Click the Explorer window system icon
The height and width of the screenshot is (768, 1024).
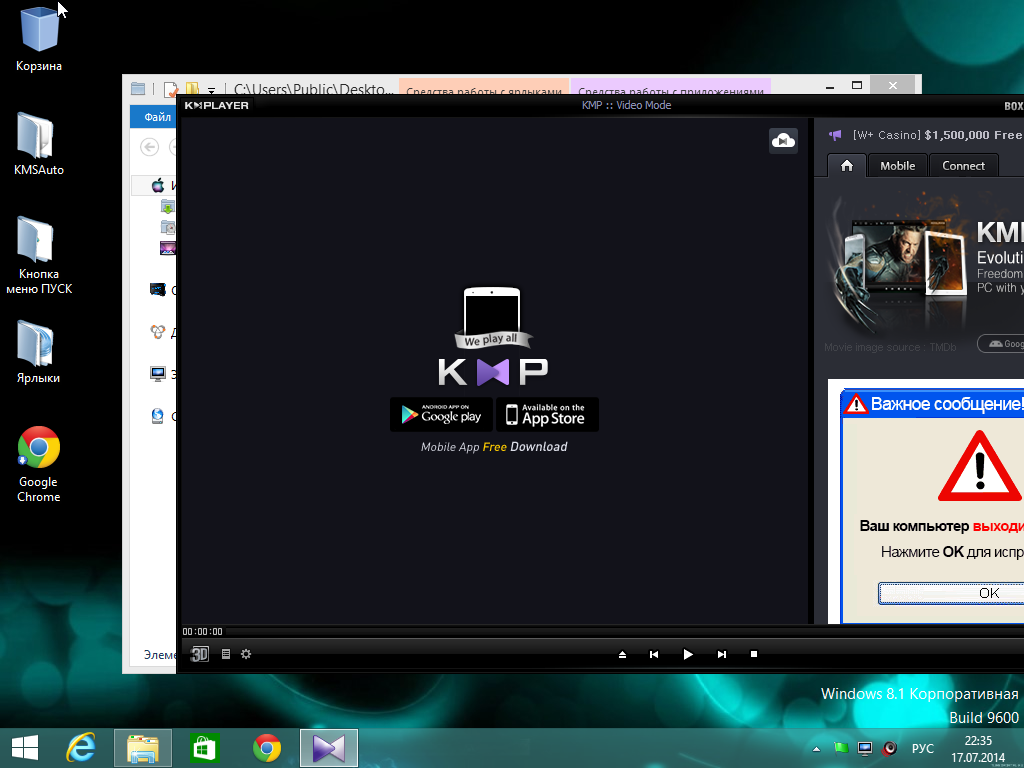click(x=138, y=89)
